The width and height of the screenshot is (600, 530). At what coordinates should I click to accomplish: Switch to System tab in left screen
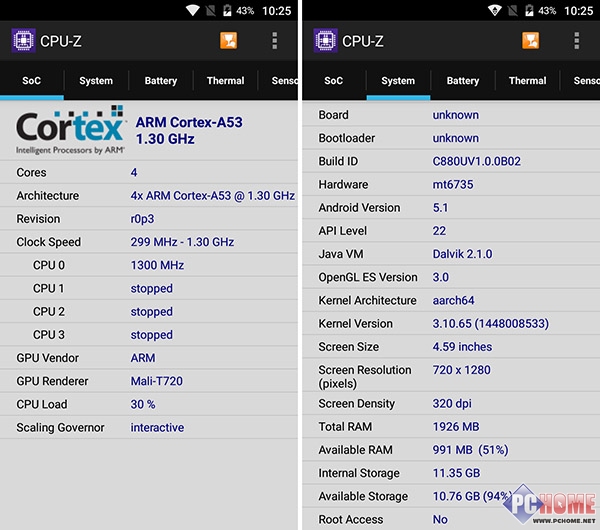point(96,81)
